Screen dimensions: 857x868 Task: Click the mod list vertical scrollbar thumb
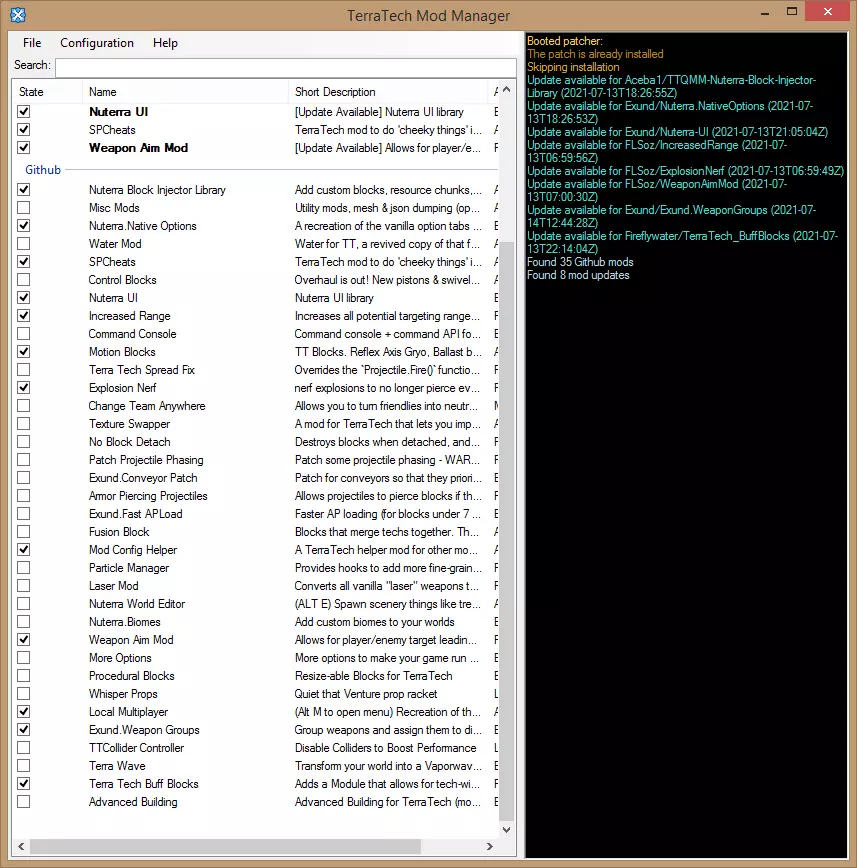click(x=506, y=530)
